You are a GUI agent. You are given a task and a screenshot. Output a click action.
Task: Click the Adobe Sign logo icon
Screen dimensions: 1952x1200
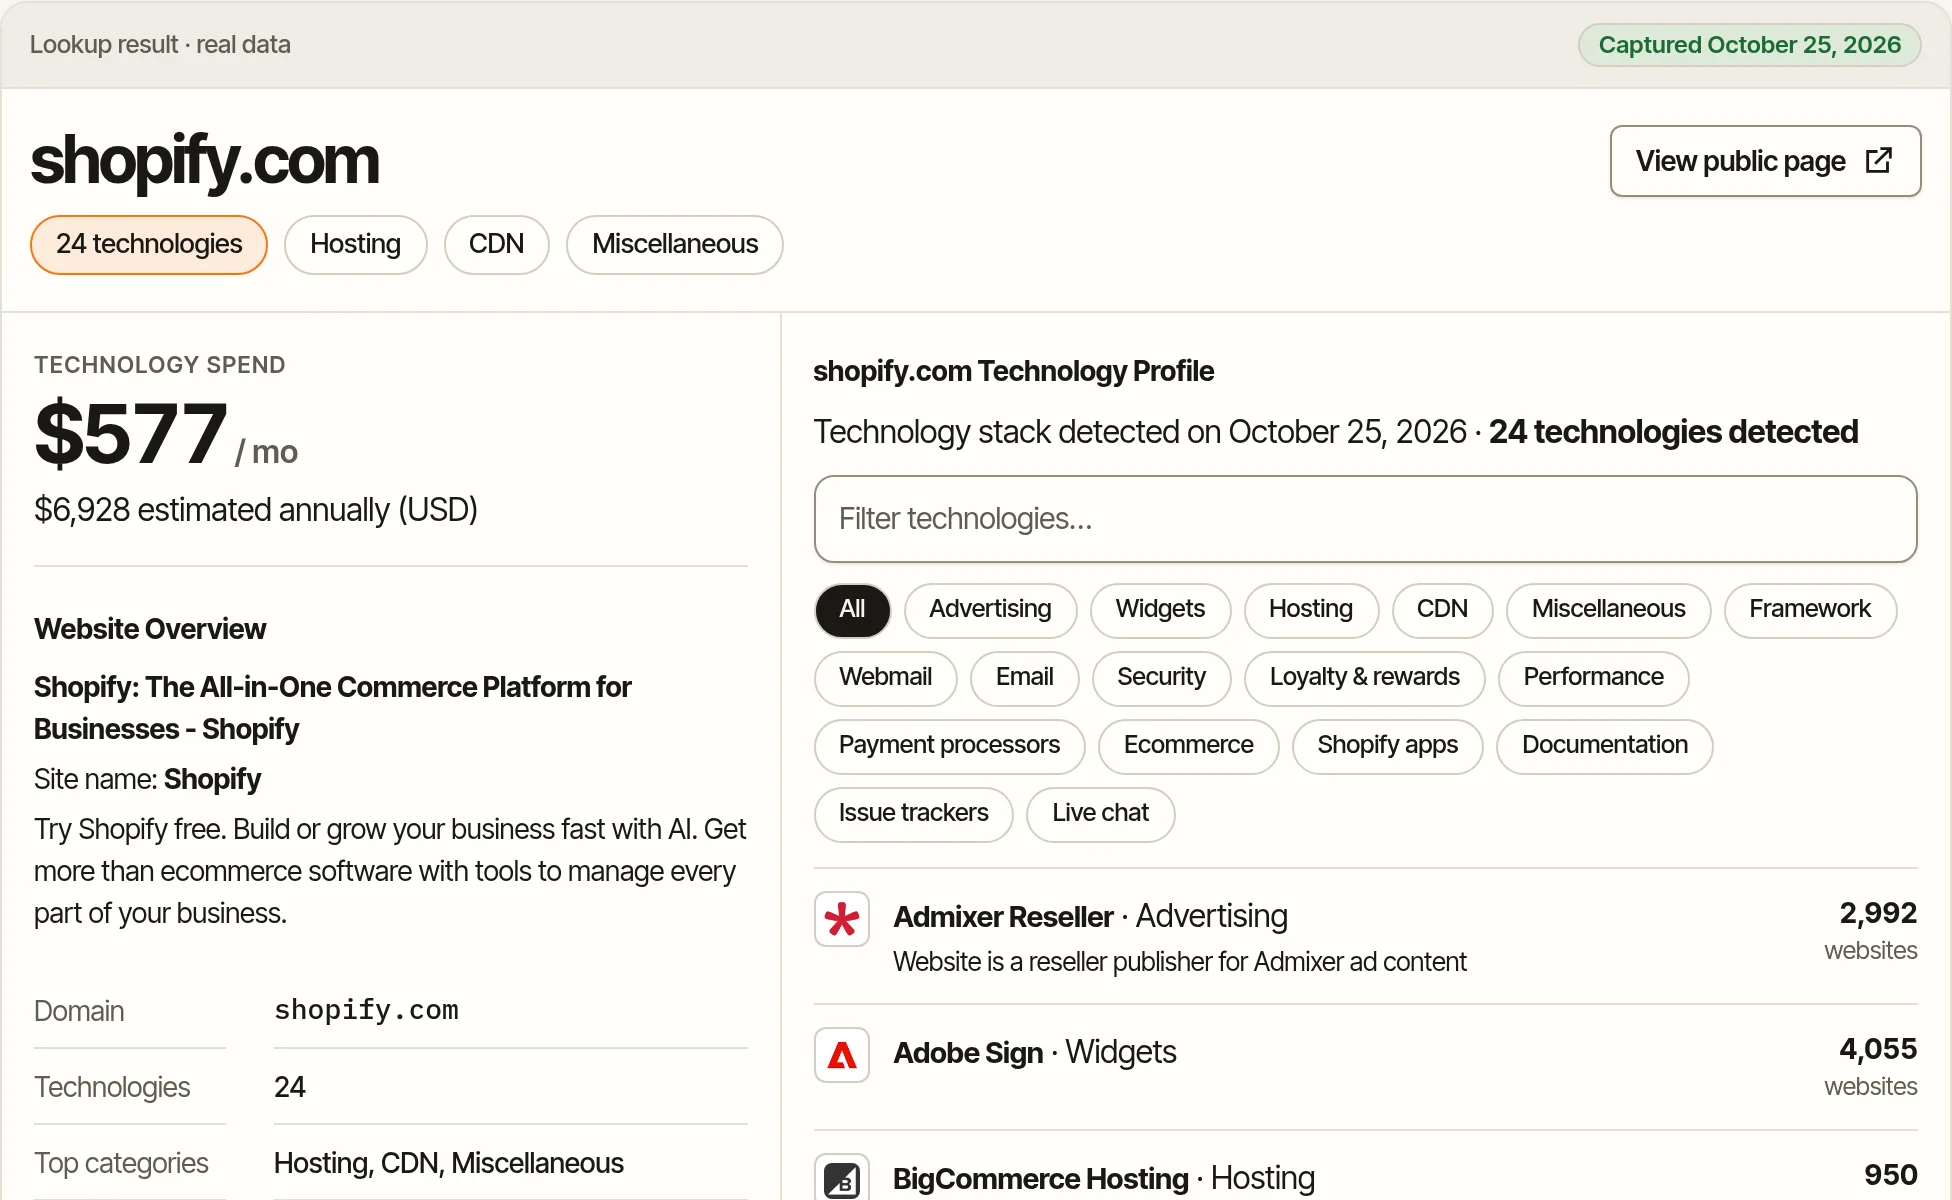point(842,1055)
